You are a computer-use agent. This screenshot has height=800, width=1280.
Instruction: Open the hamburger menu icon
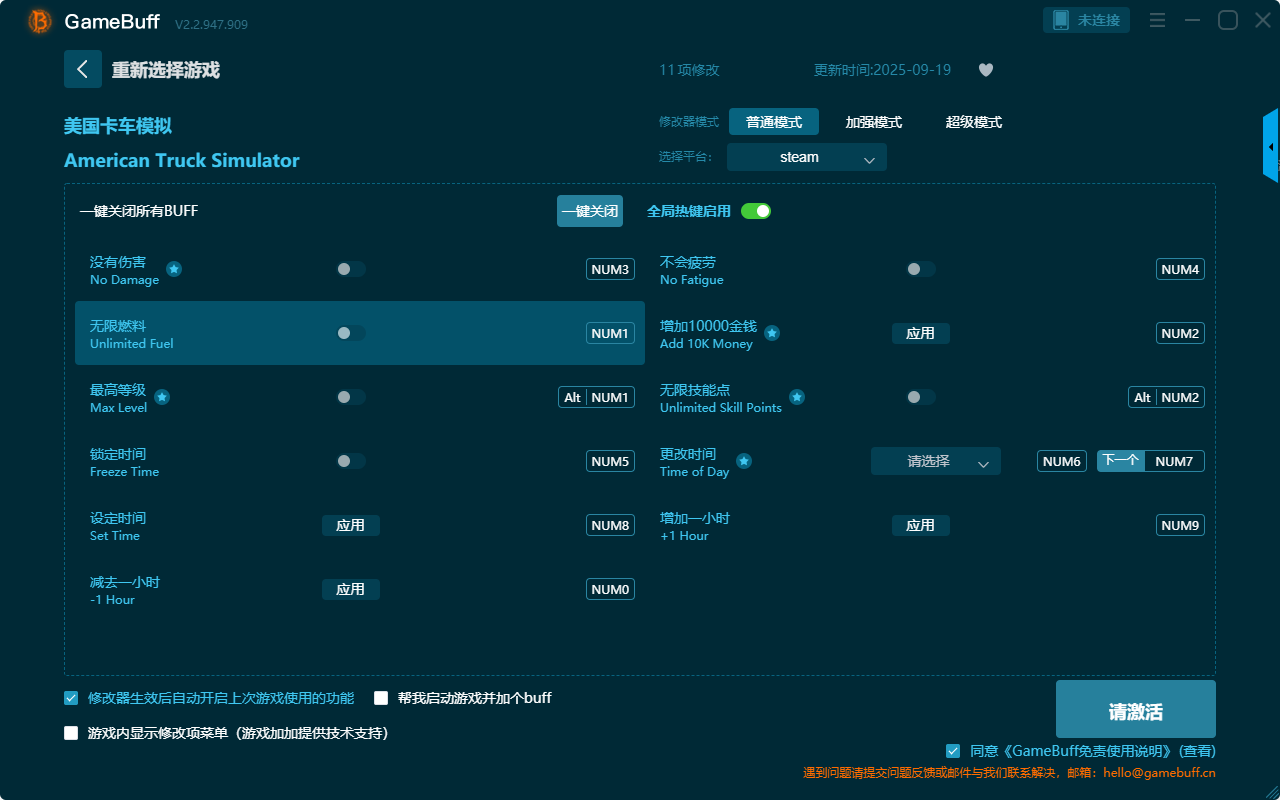pyautogui.click(x=1157, y=20)
